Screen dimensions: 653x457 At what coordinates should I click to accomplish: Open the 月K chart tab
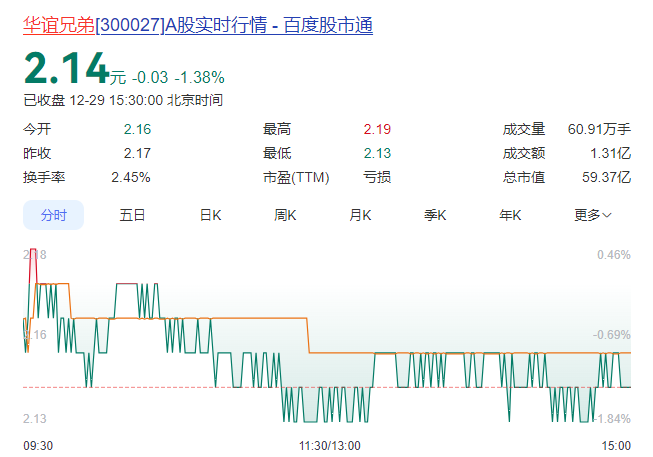pos(360,215)
